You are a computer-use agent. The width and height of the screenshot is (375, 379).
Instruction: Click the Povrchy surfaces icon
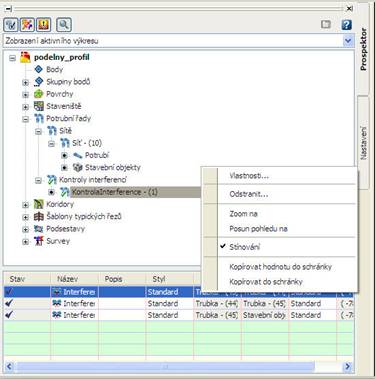[x=39, y=94]
